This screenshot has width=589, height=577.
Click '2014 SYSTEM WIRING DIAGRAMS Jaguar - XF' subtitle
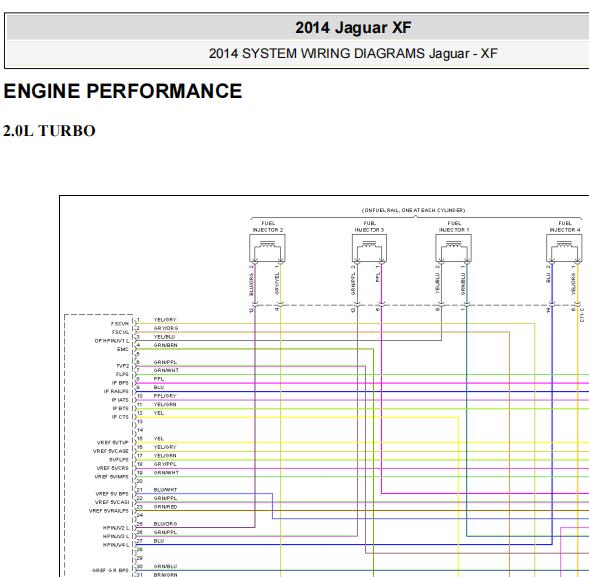click(x=353, y=53)
